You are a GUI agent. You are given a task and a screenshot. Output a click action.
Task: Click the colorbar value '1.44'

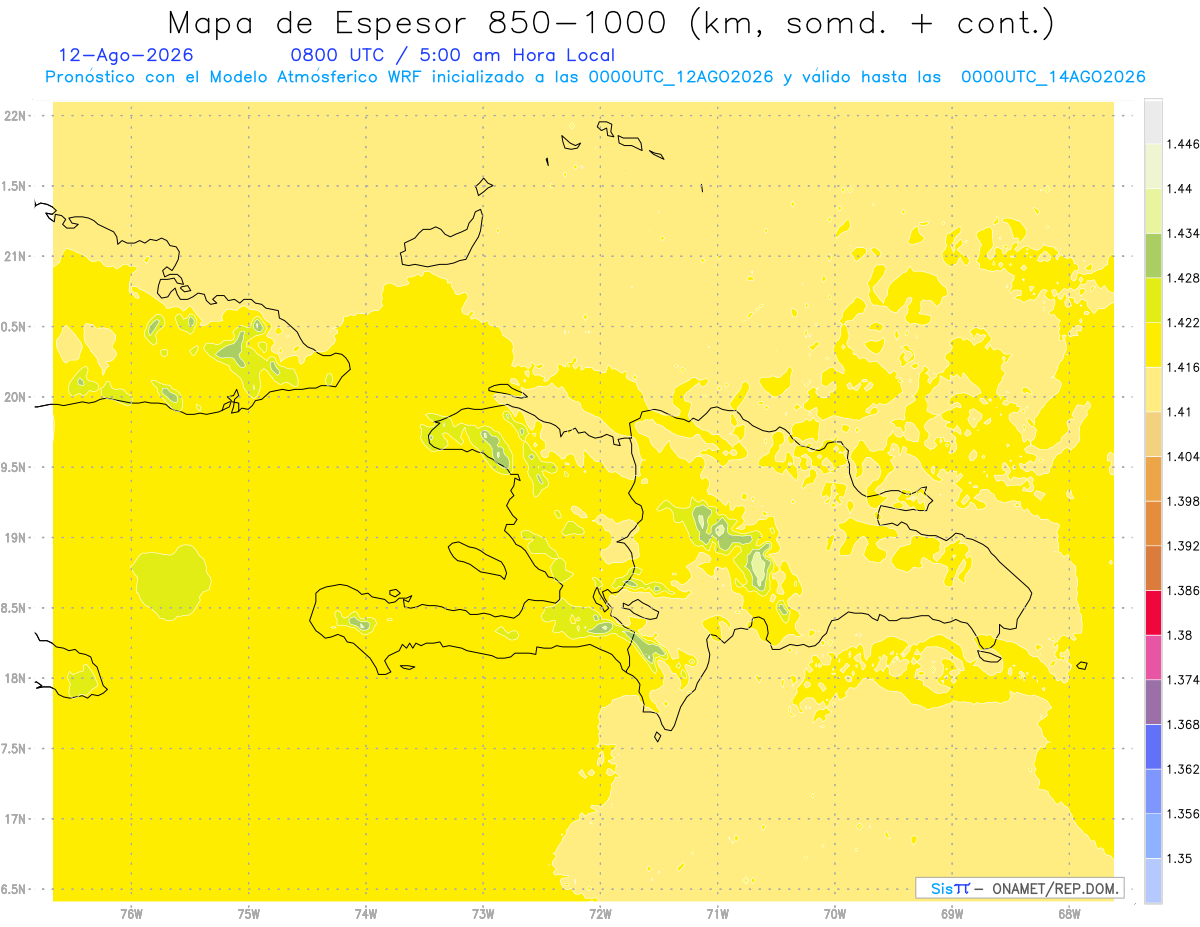pyautogui.click(x=1180, y=188)
